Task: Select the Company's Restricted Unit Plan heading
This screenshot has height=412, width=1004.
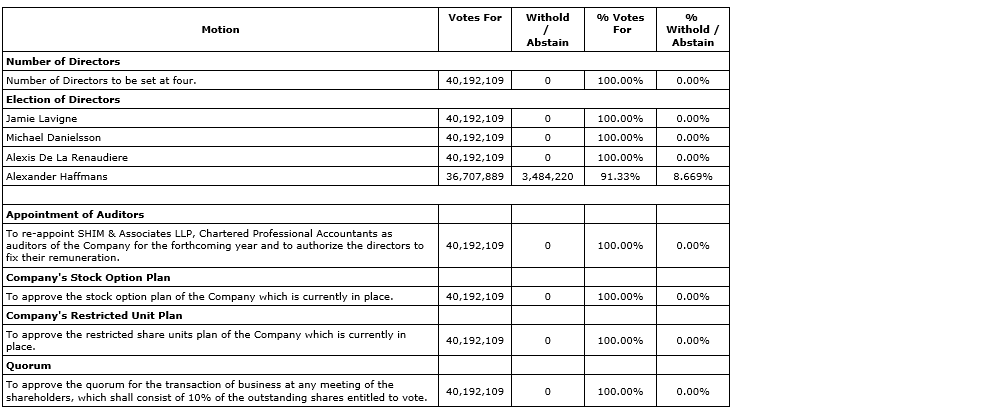Action: [94, 316]
